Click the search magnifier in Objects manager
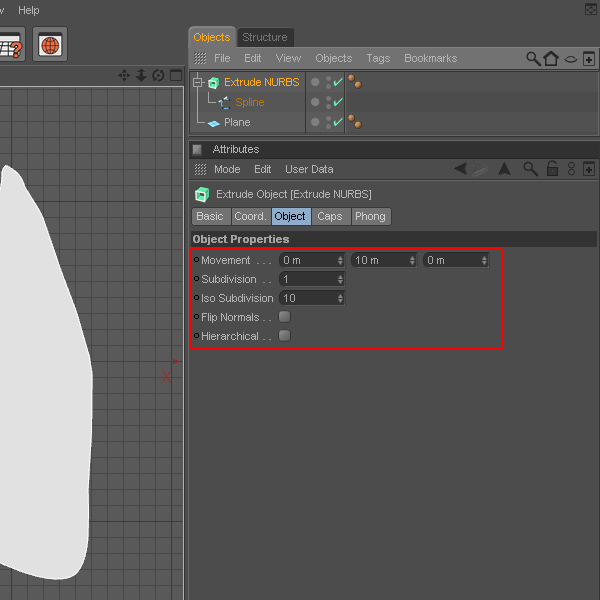Viewport: 600px width, 600px height. tap(533, 59)
